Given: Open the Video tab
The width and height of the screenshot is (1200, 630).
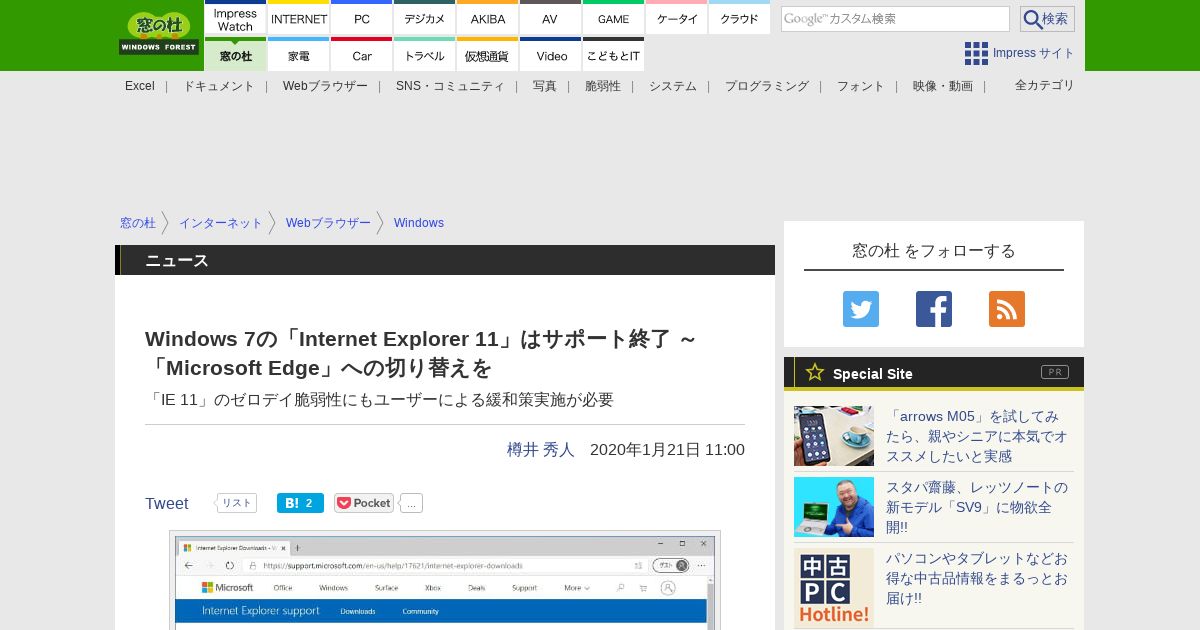Looking at the screenshot, I should point(551,55).
